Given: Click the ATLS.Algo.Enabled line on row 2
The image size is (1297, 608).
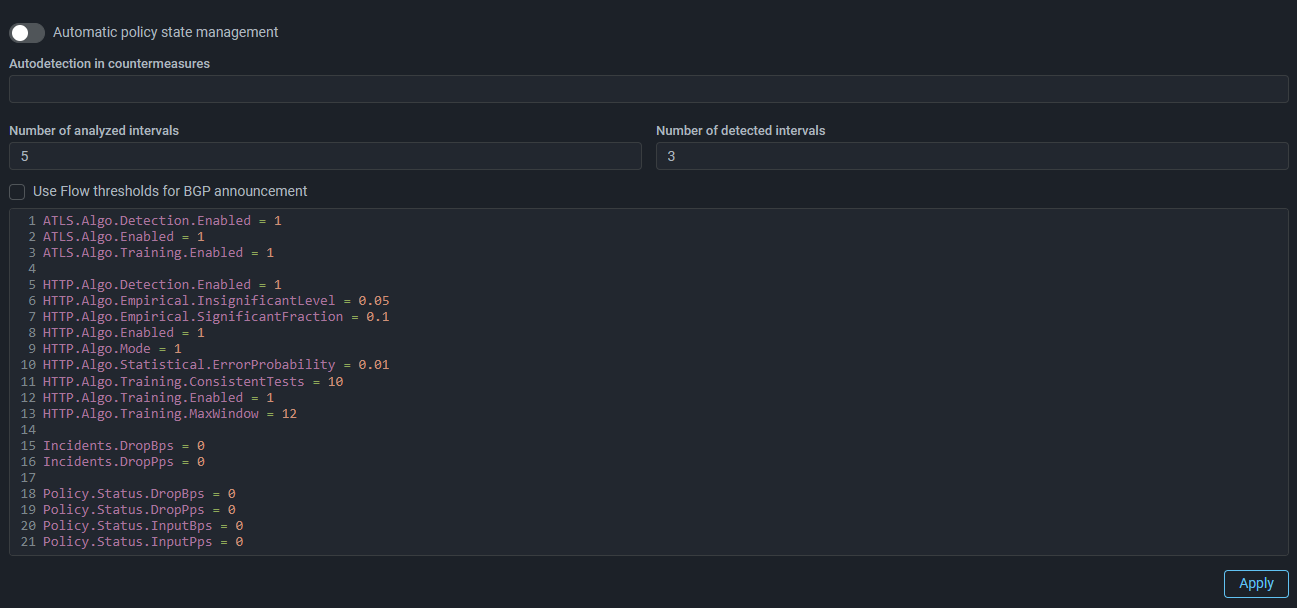Looking at the screenshot, I should coord(123,237).
